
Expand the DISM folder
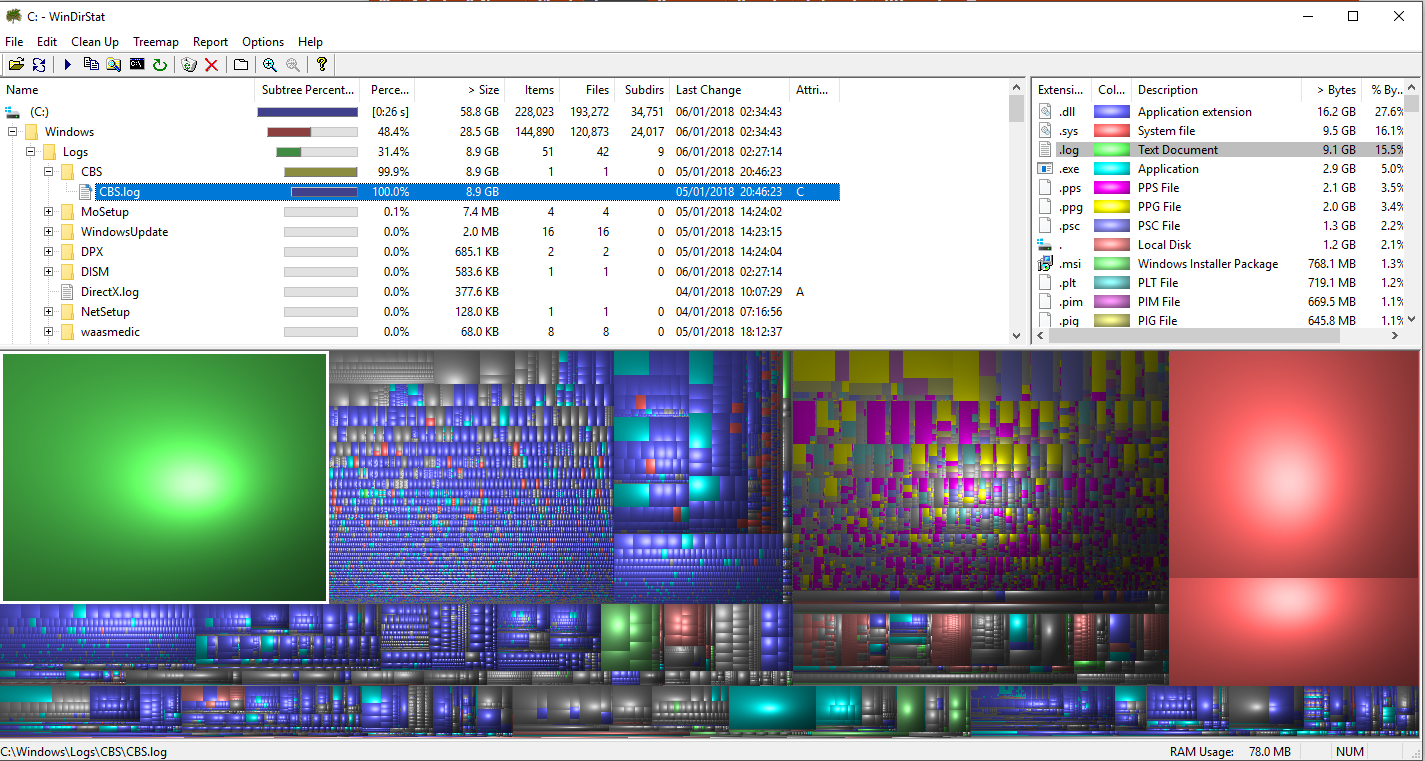49,272
